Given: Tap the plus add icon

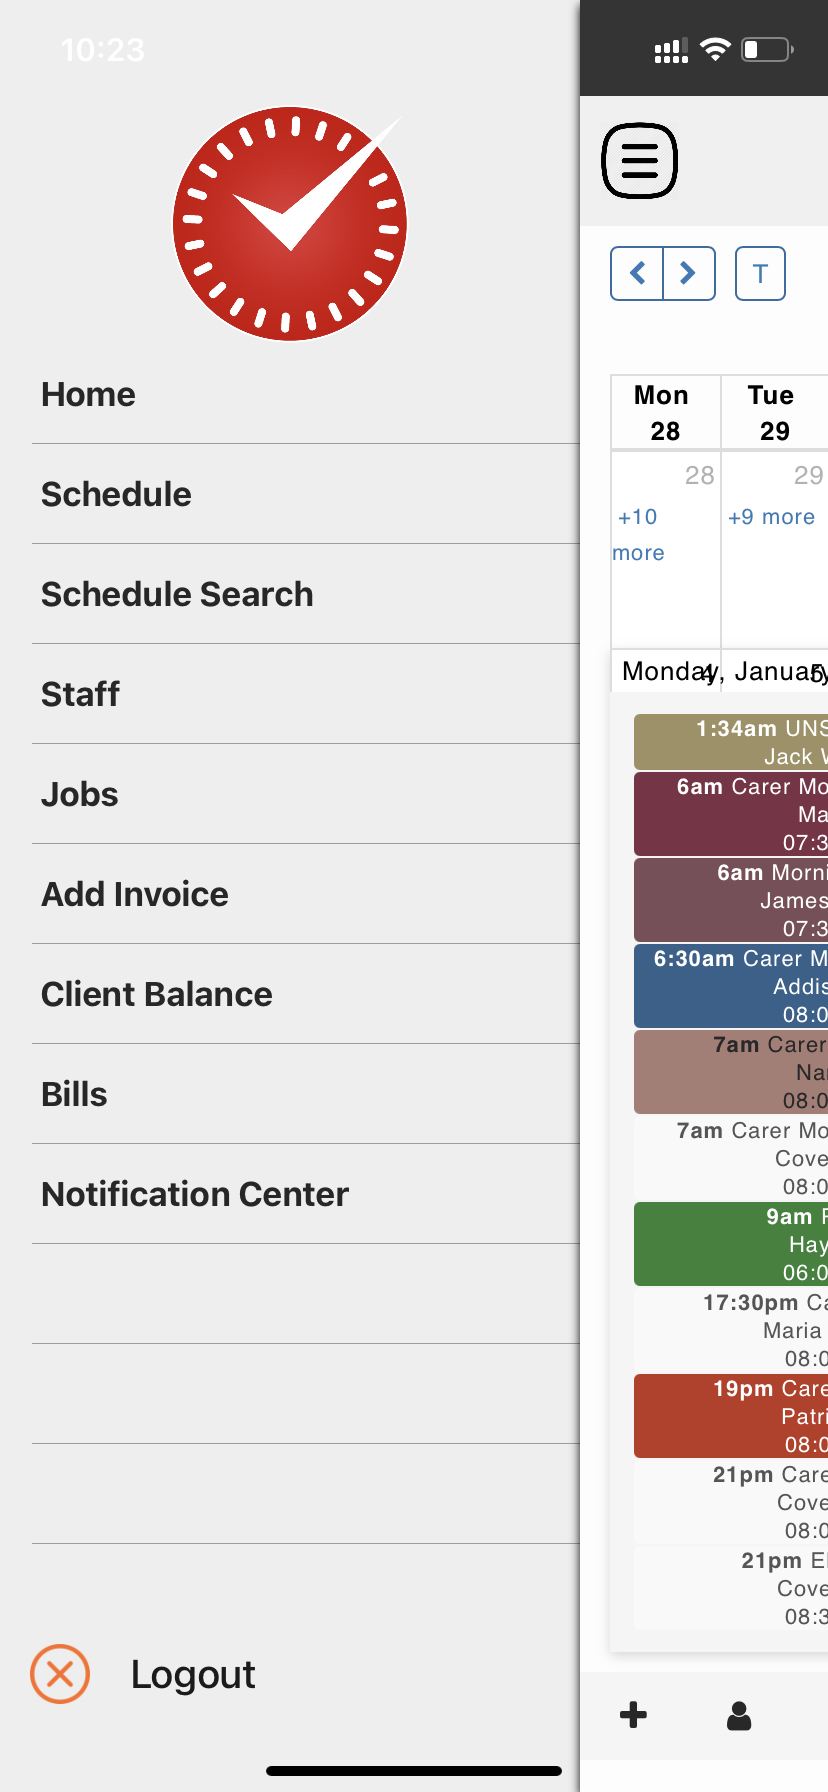Looking at the screenshot, I should pos(633,1715).
